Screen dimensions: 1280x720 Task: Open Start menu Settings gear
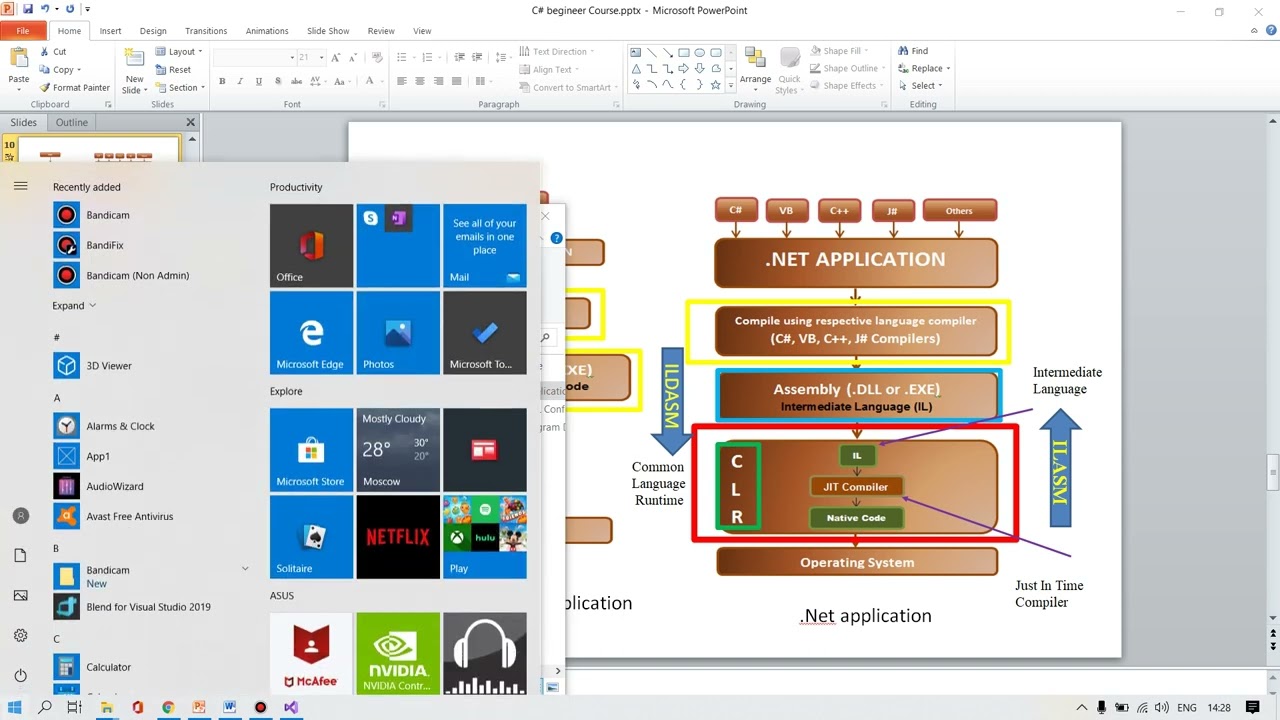(20, 636)
